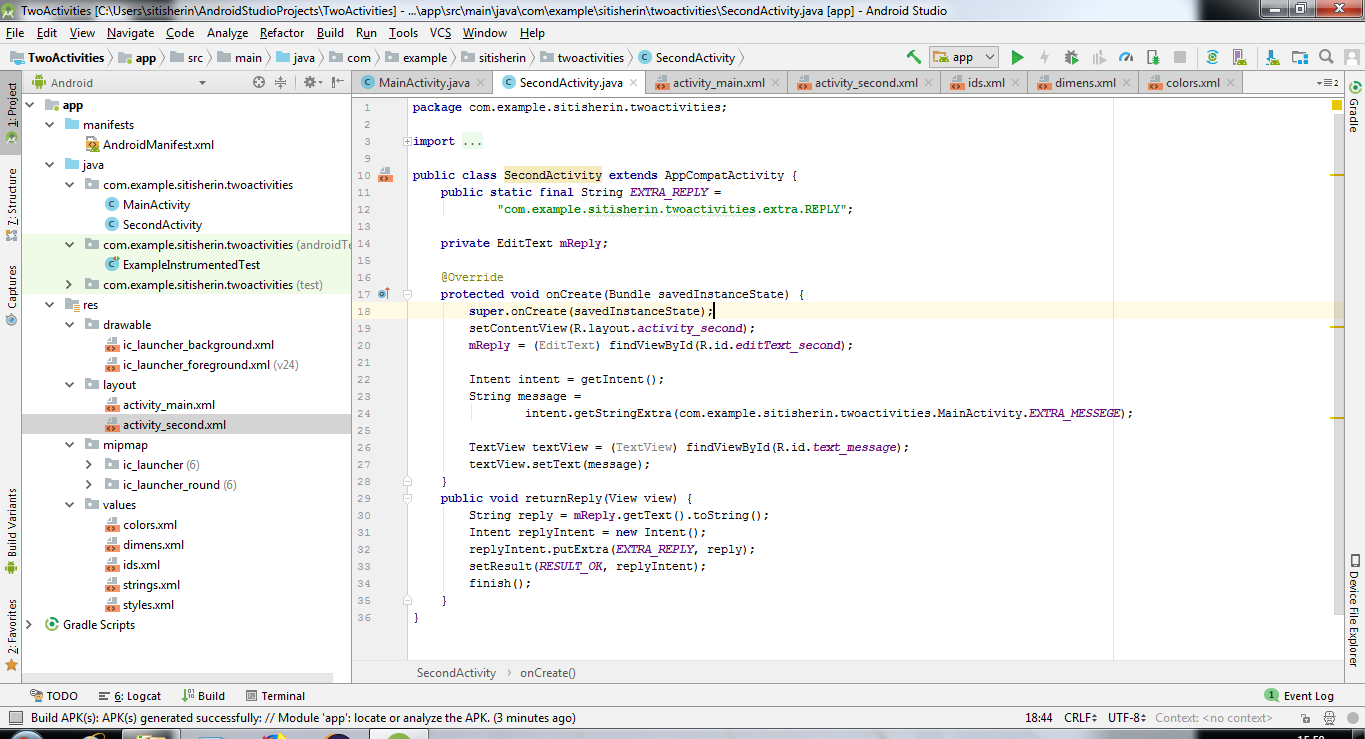Click the Search Everywhere magnifier icon
The image size is (1365, 739).
[x=1326, y=58]
